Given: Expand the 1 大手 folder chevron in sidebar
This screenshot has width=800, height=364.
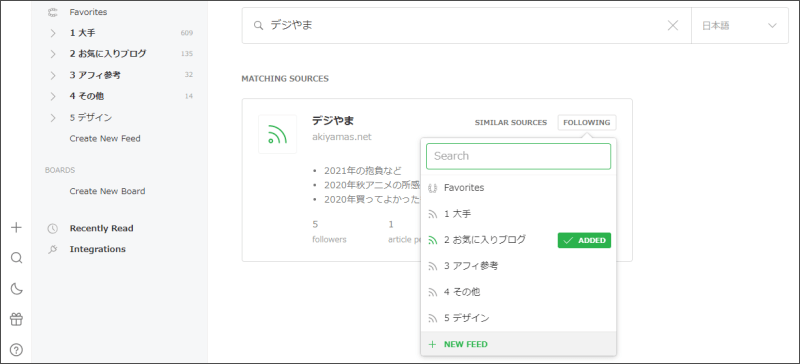Looking at the screenshot, I should [x=53, y=33].
